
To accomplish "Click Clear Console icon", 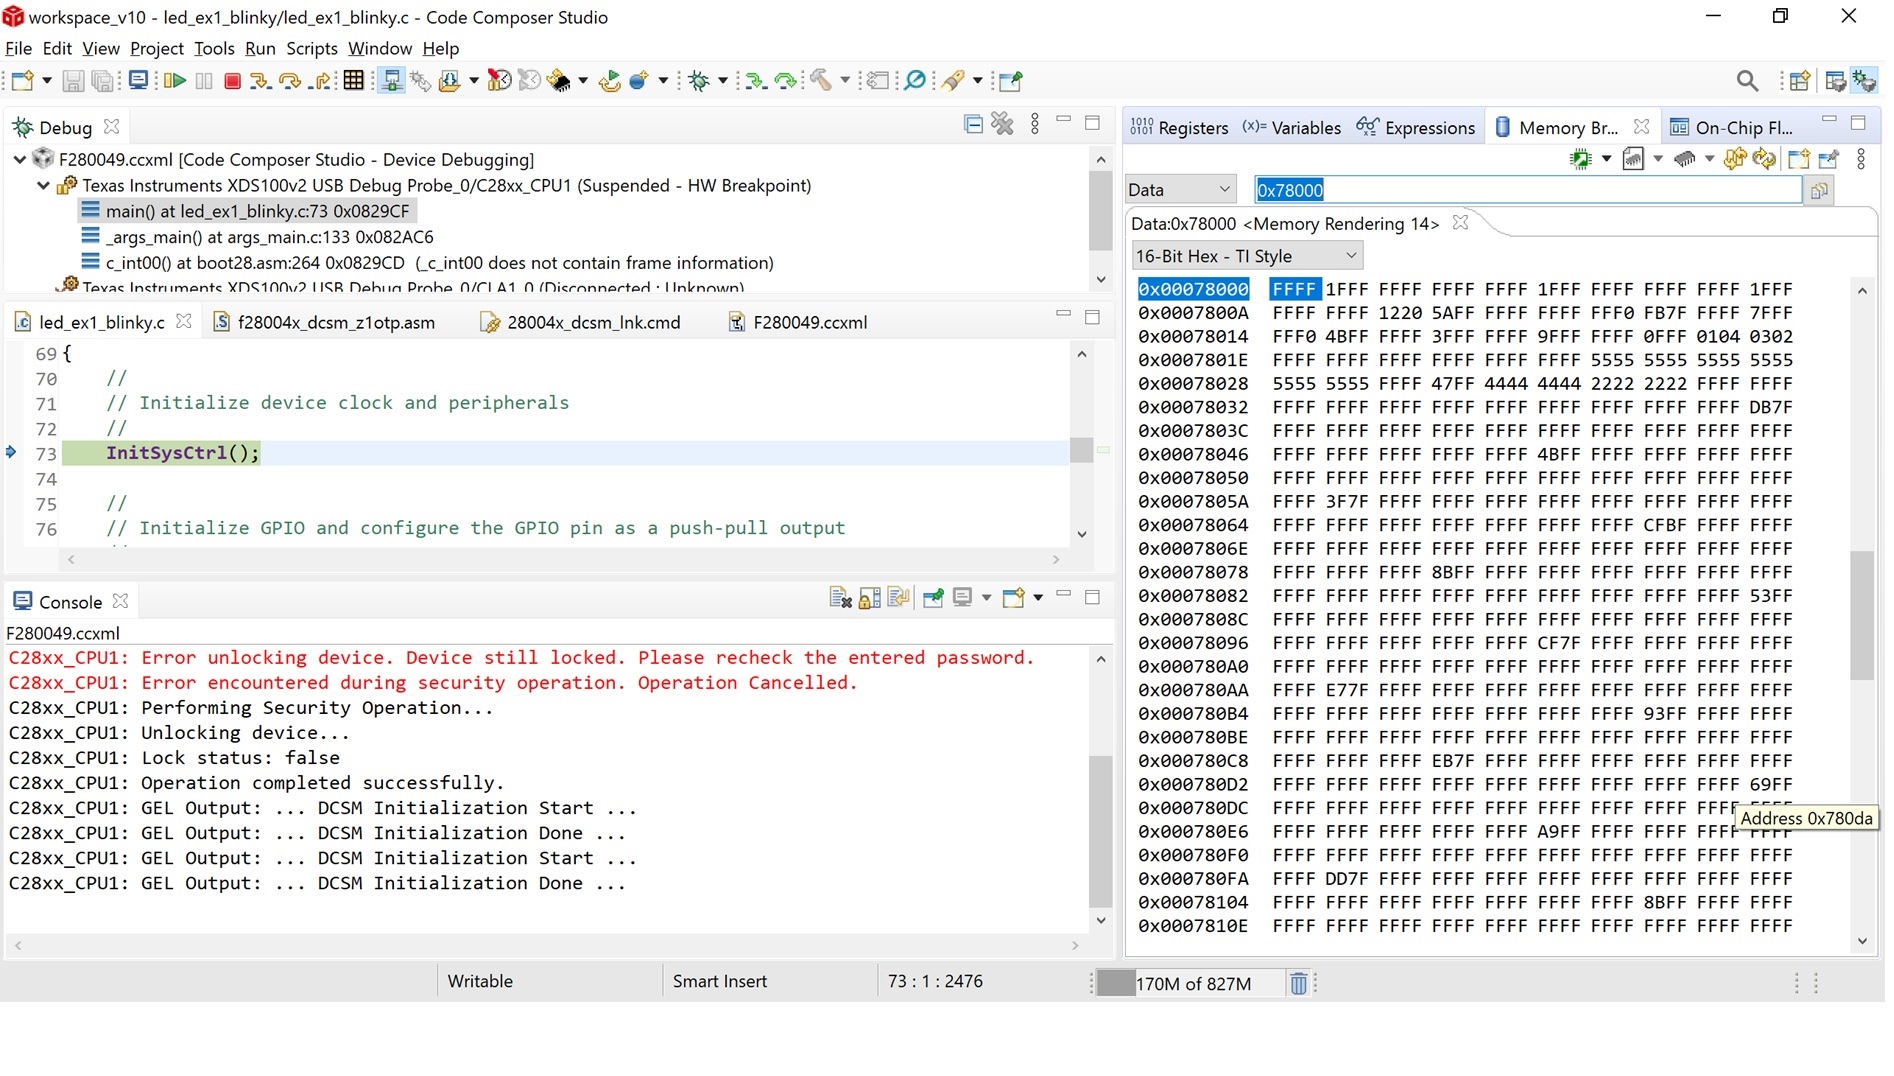I will point(840,598).
